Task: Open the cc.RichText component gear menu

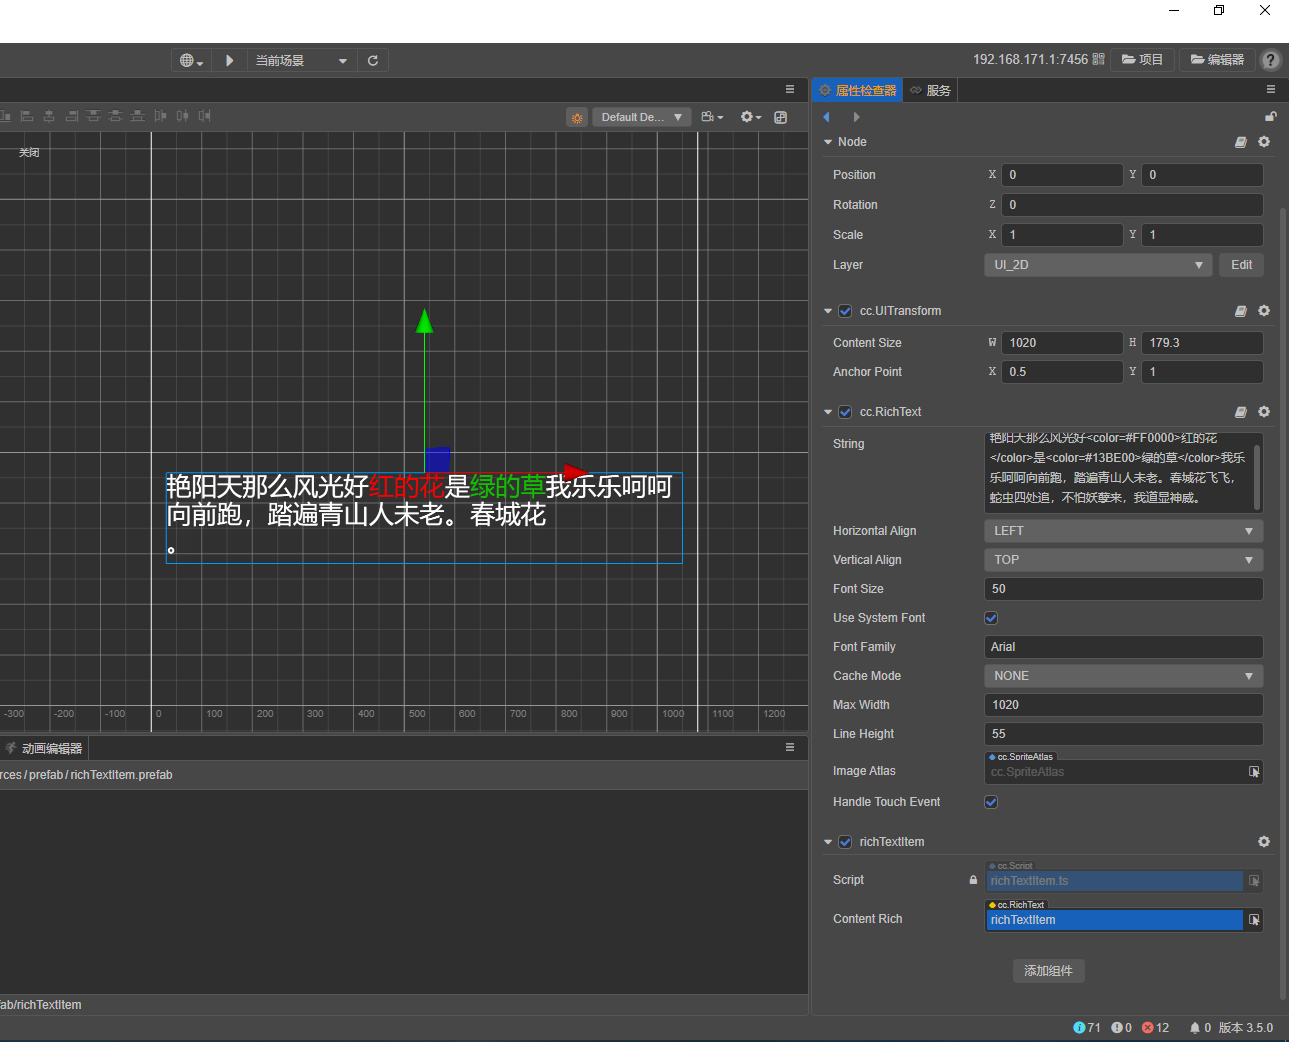Action: [1264, 412]
